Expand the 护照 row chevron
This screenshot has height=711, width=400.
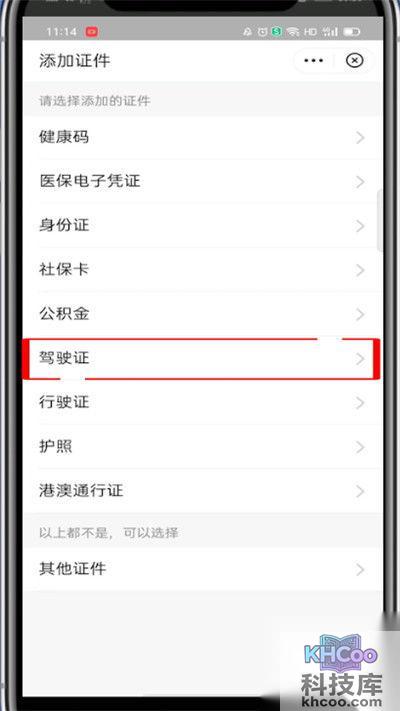click(x=361, y=447)
